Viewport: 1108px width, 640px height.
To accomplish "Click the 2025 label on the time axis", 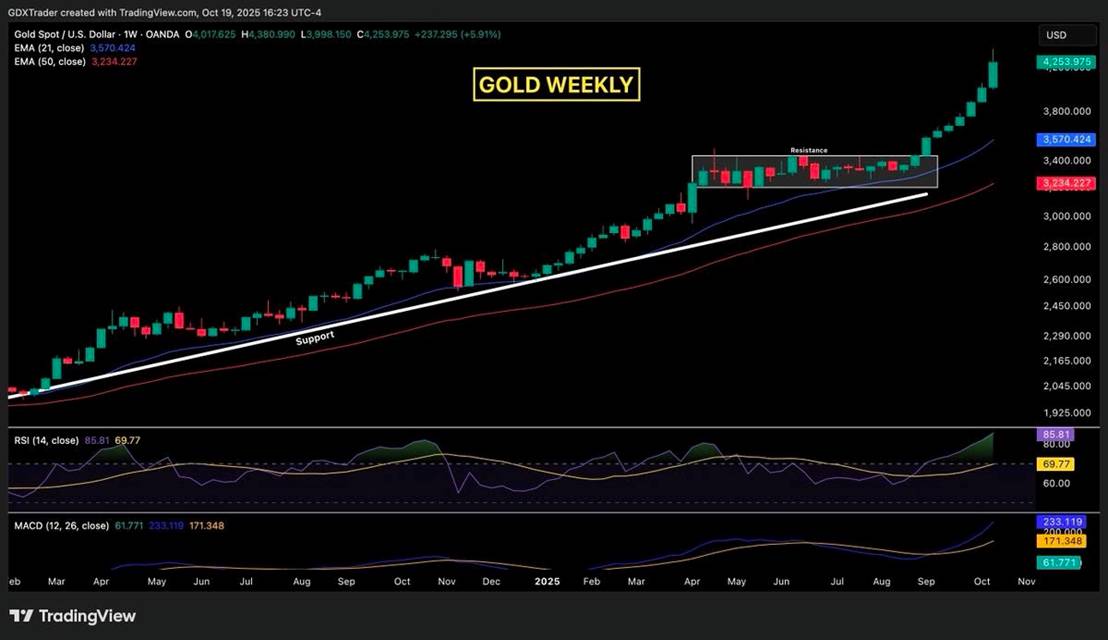I will (547, 581).
